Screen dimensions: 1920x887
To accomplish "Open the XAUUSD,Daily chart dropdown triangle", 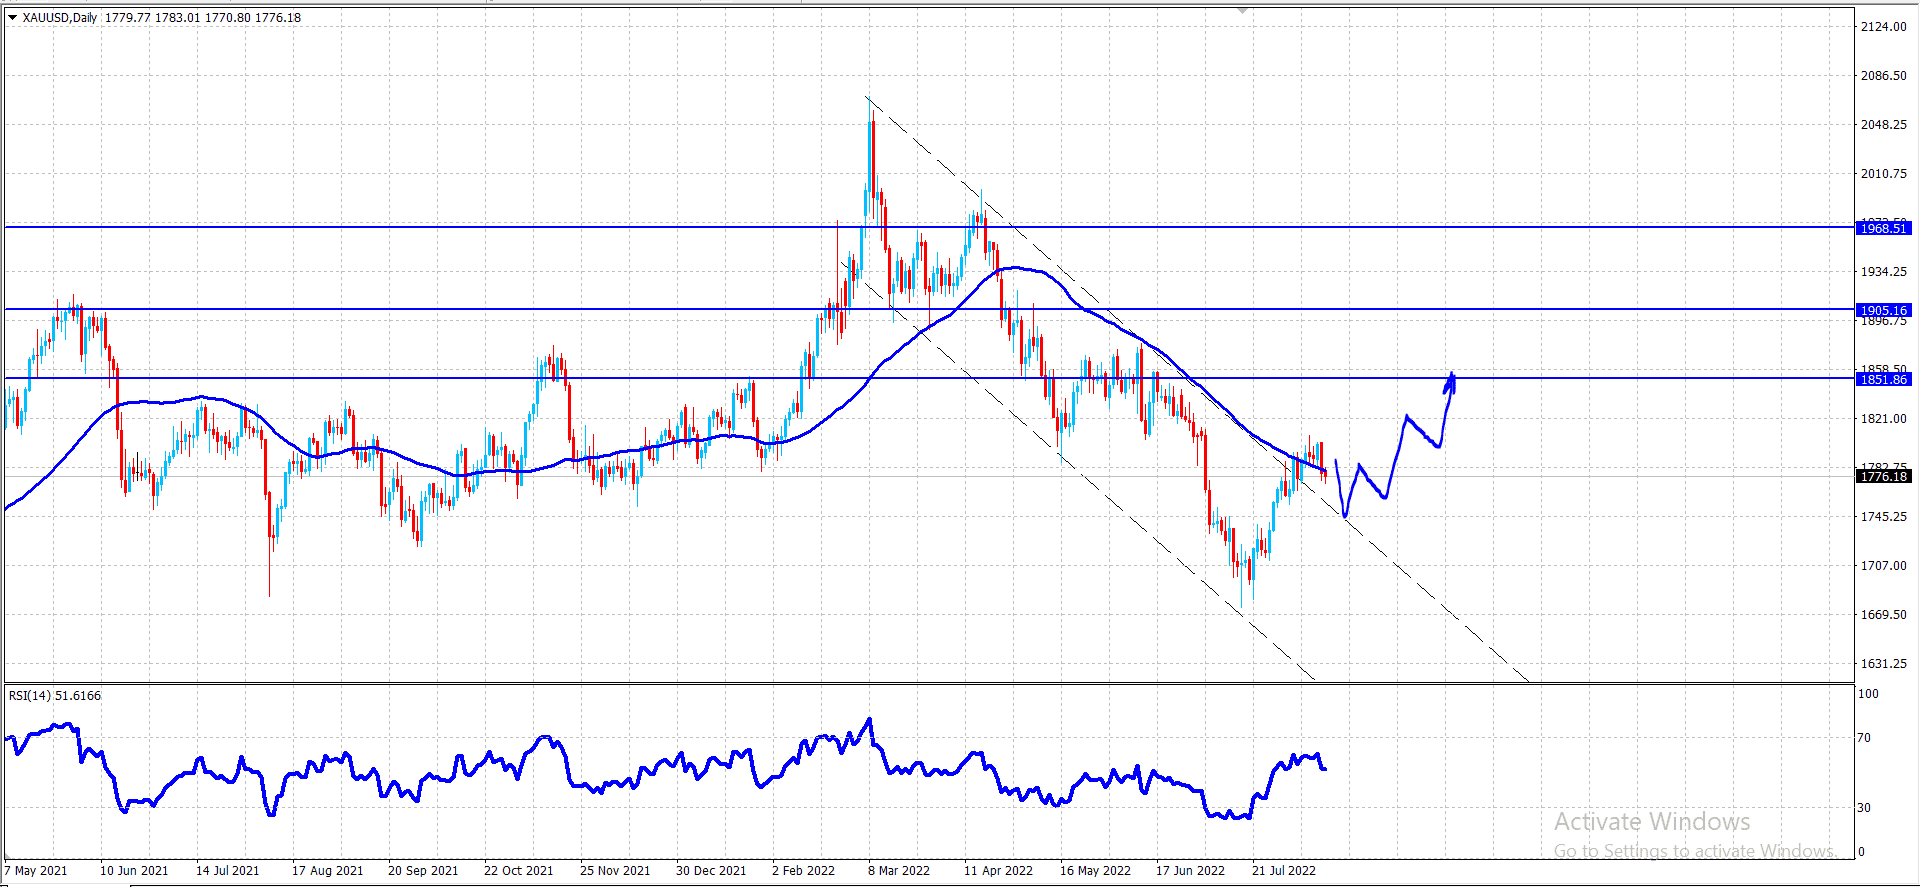I will click(x=12, y=17).
